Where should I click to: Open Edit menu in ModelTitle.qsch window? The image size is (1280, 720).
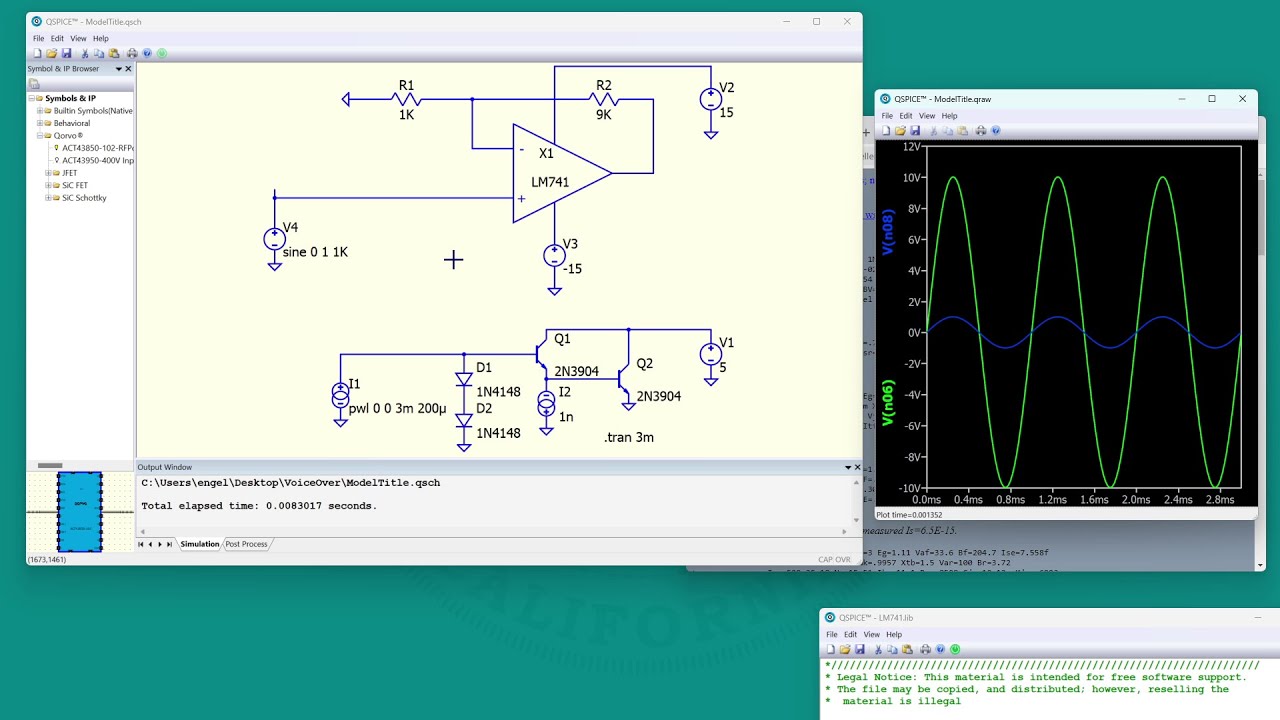(57, 38)
